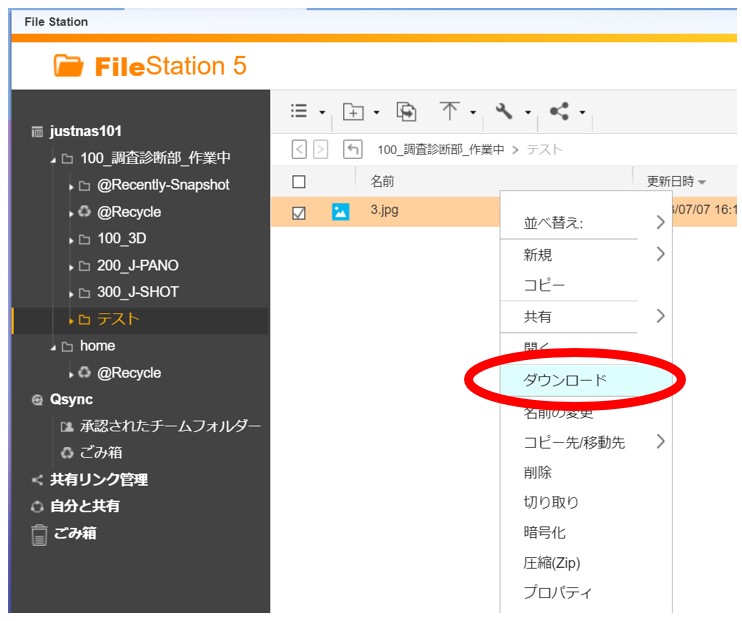Open the share dropdown arrow

(x=583, y=113)
